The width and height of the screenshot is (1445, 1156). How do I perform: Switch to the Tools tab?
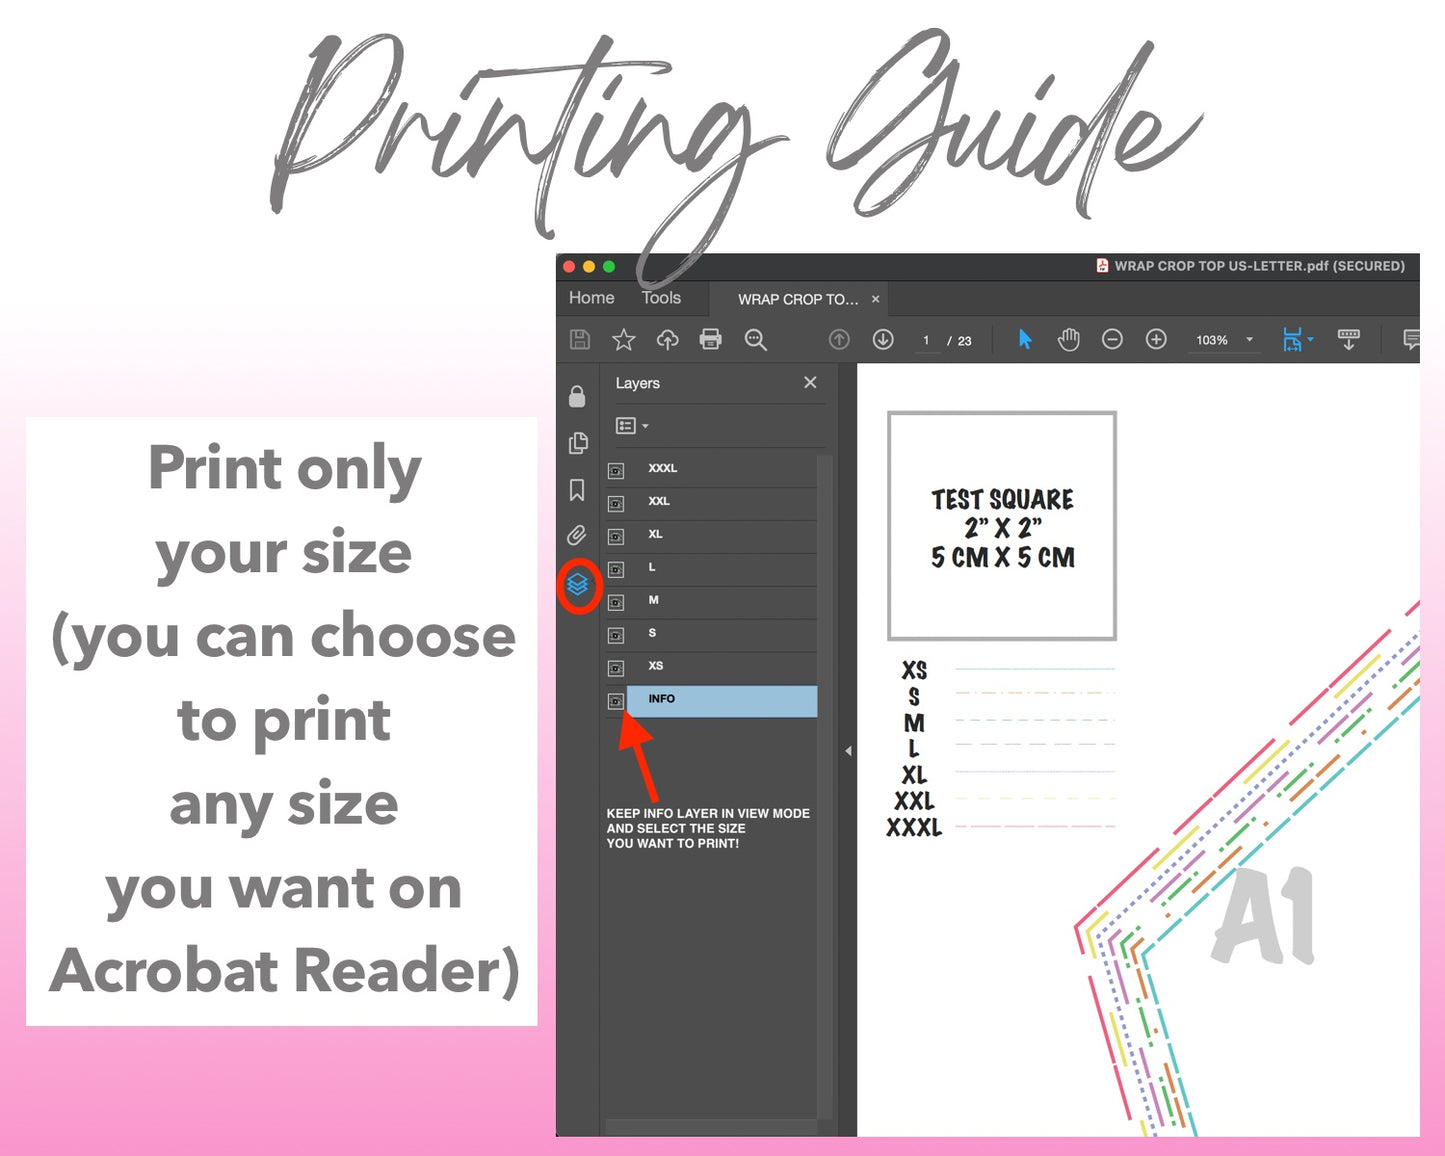click(x=661, y=298)
